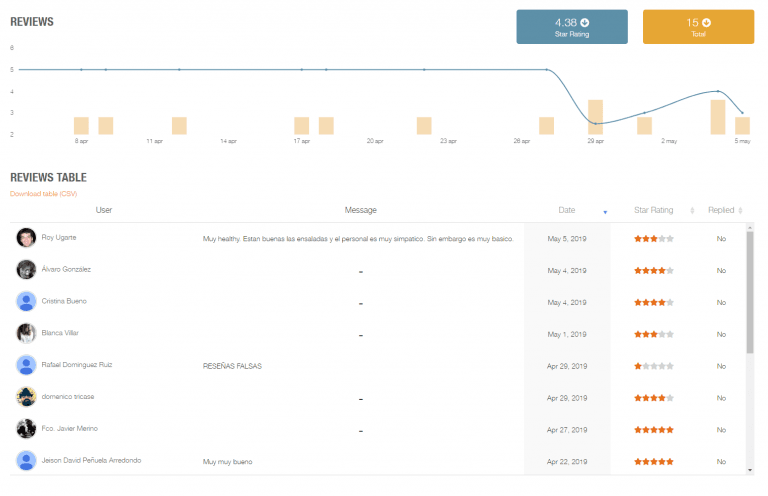Sort reviews by Replied column arrows

pos(740,211)
